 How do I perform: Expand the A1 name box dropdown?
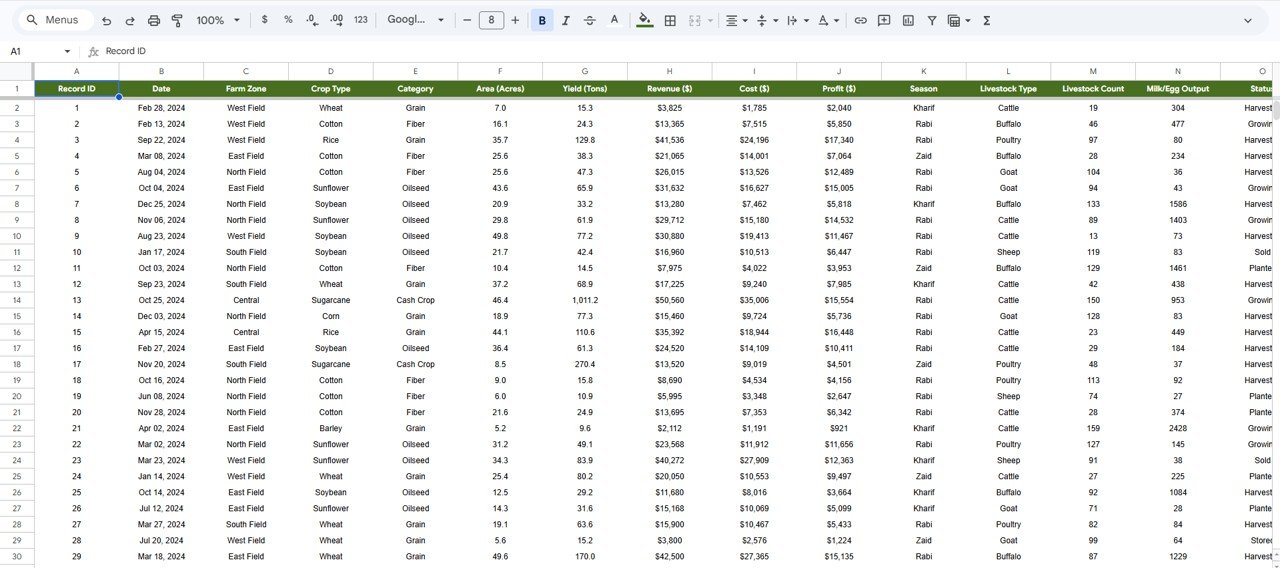coord(67,51)
